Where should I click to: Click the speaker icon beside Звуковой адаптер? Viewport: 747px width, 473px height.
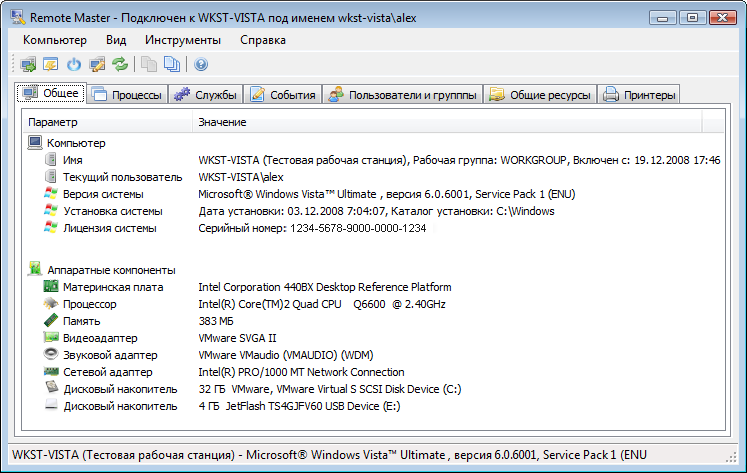pyautogui.click(x=50, y=354)
